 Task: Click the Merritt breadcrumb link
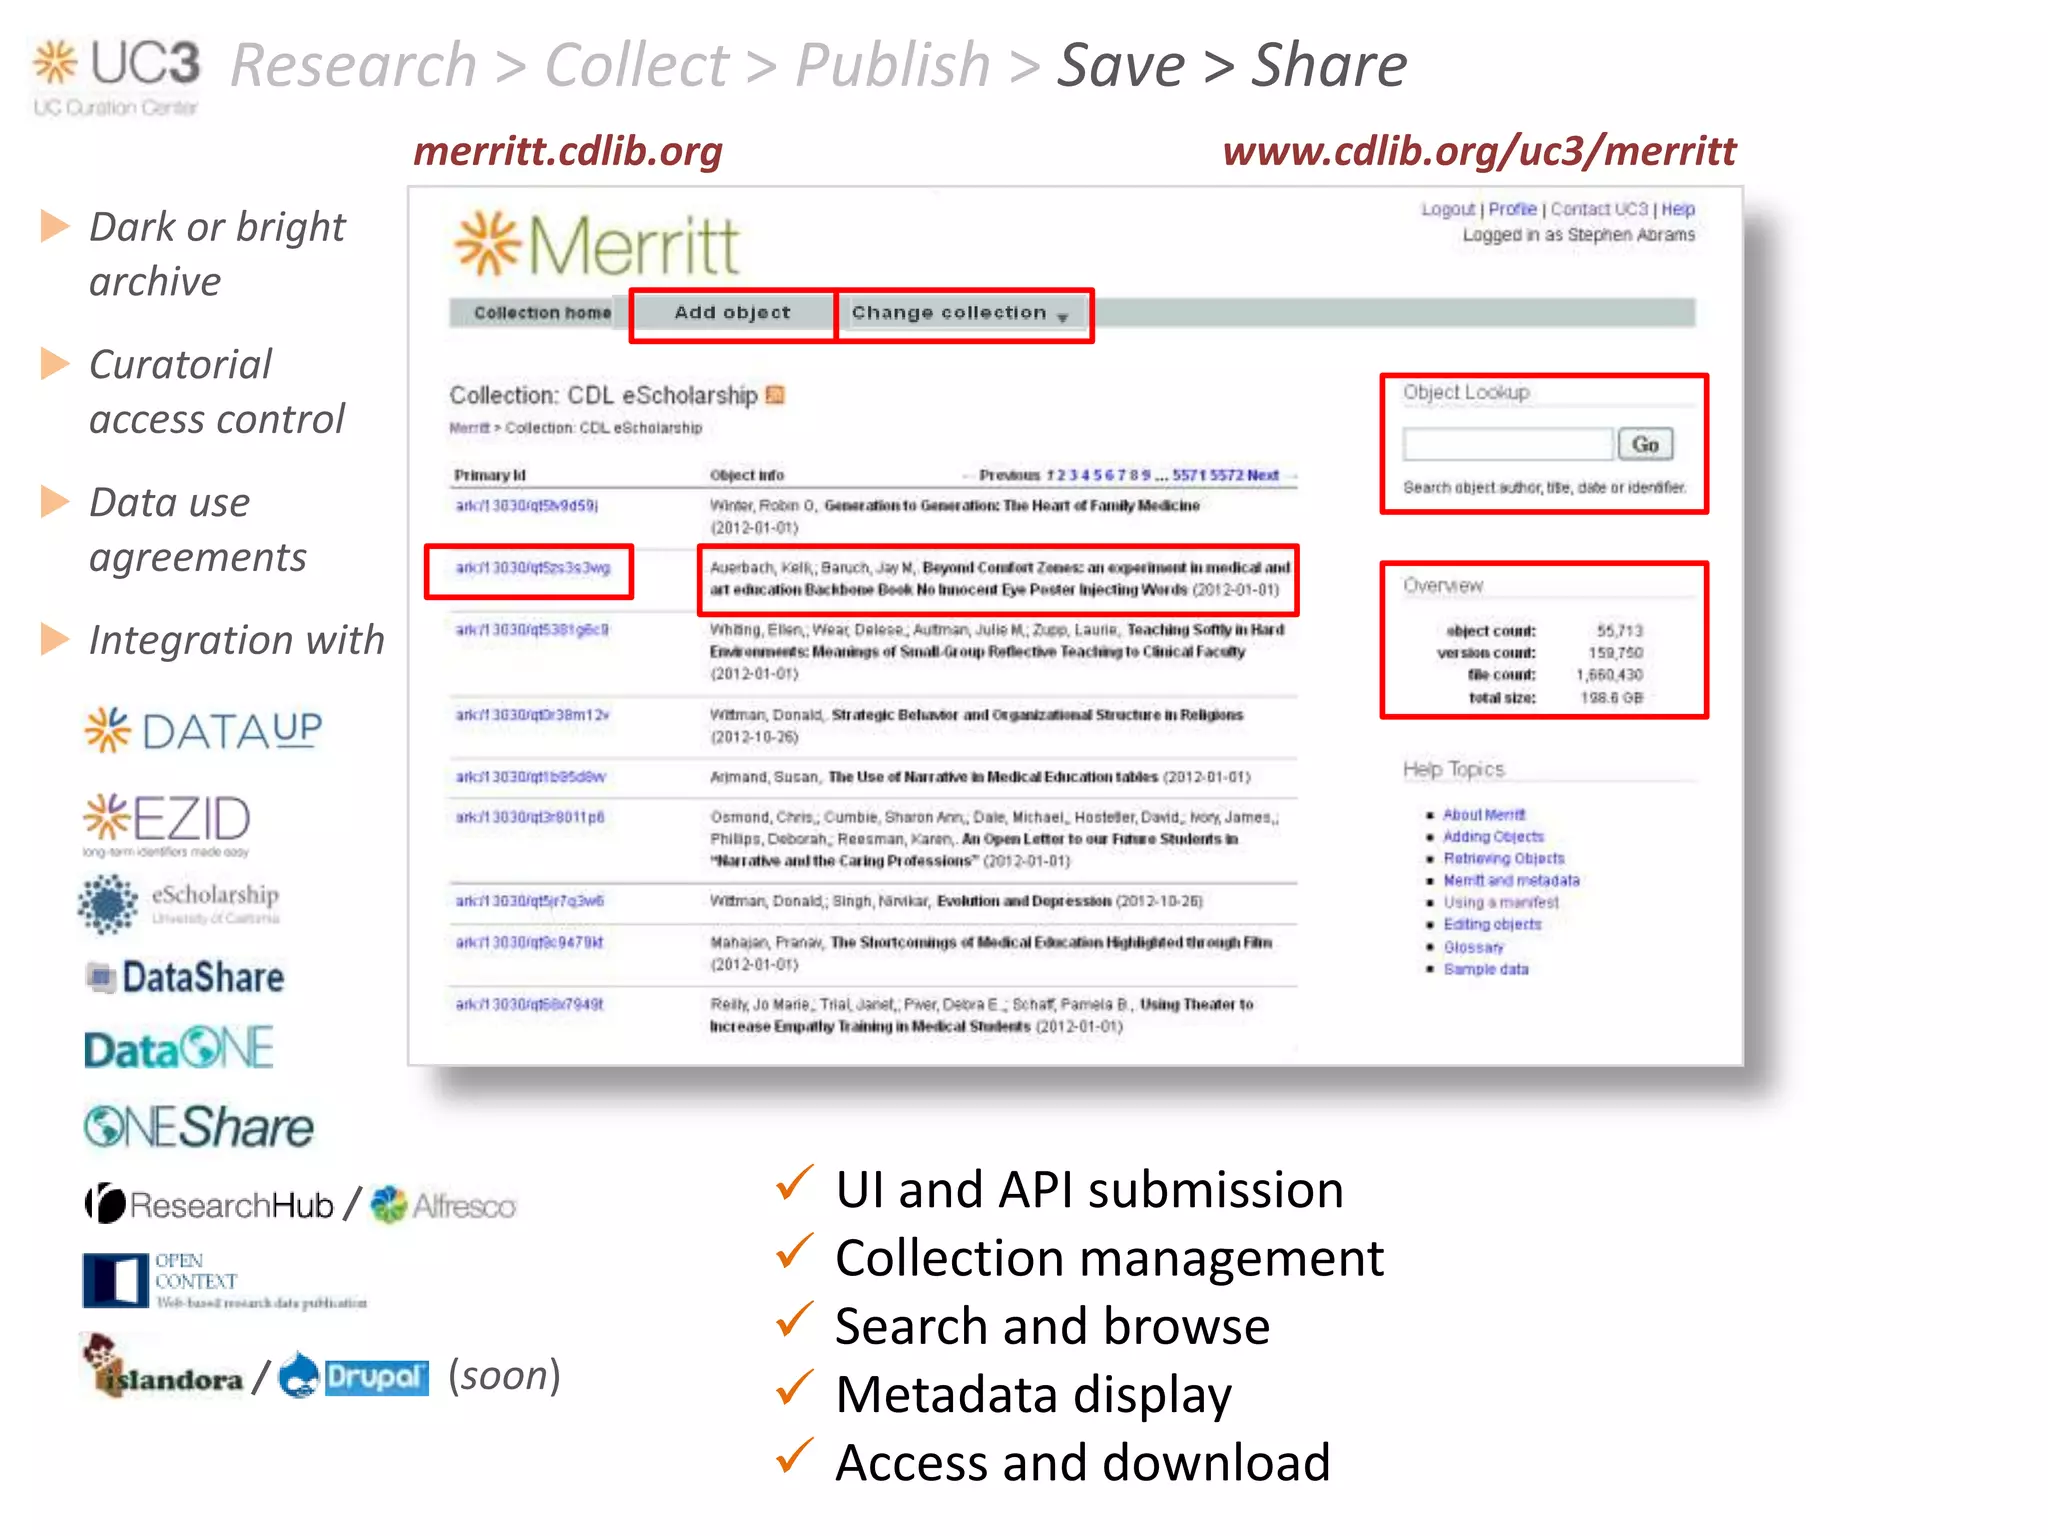click(x=469, y=428)
